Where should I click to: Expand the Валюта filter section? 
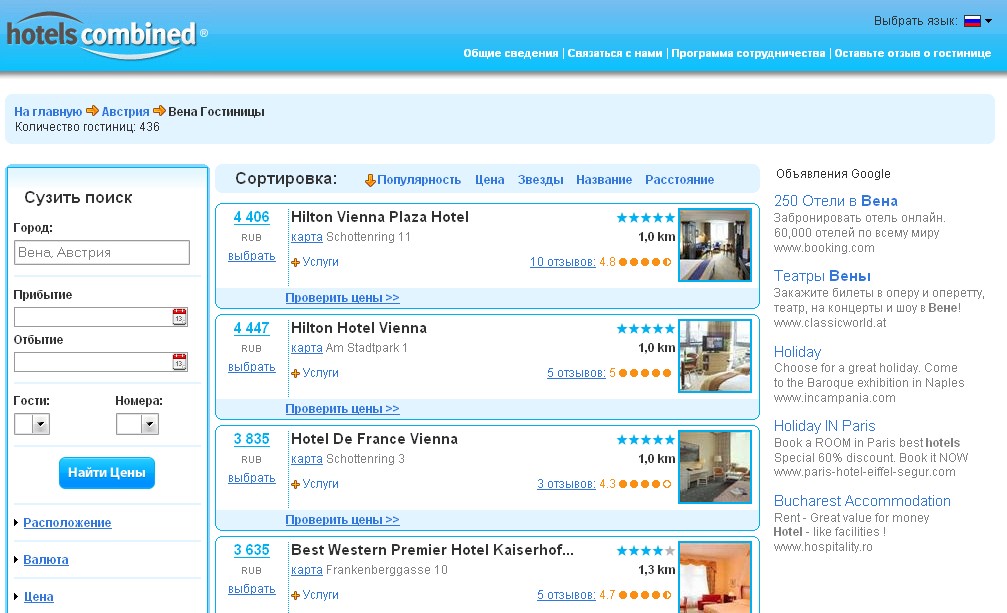(46, 560)
